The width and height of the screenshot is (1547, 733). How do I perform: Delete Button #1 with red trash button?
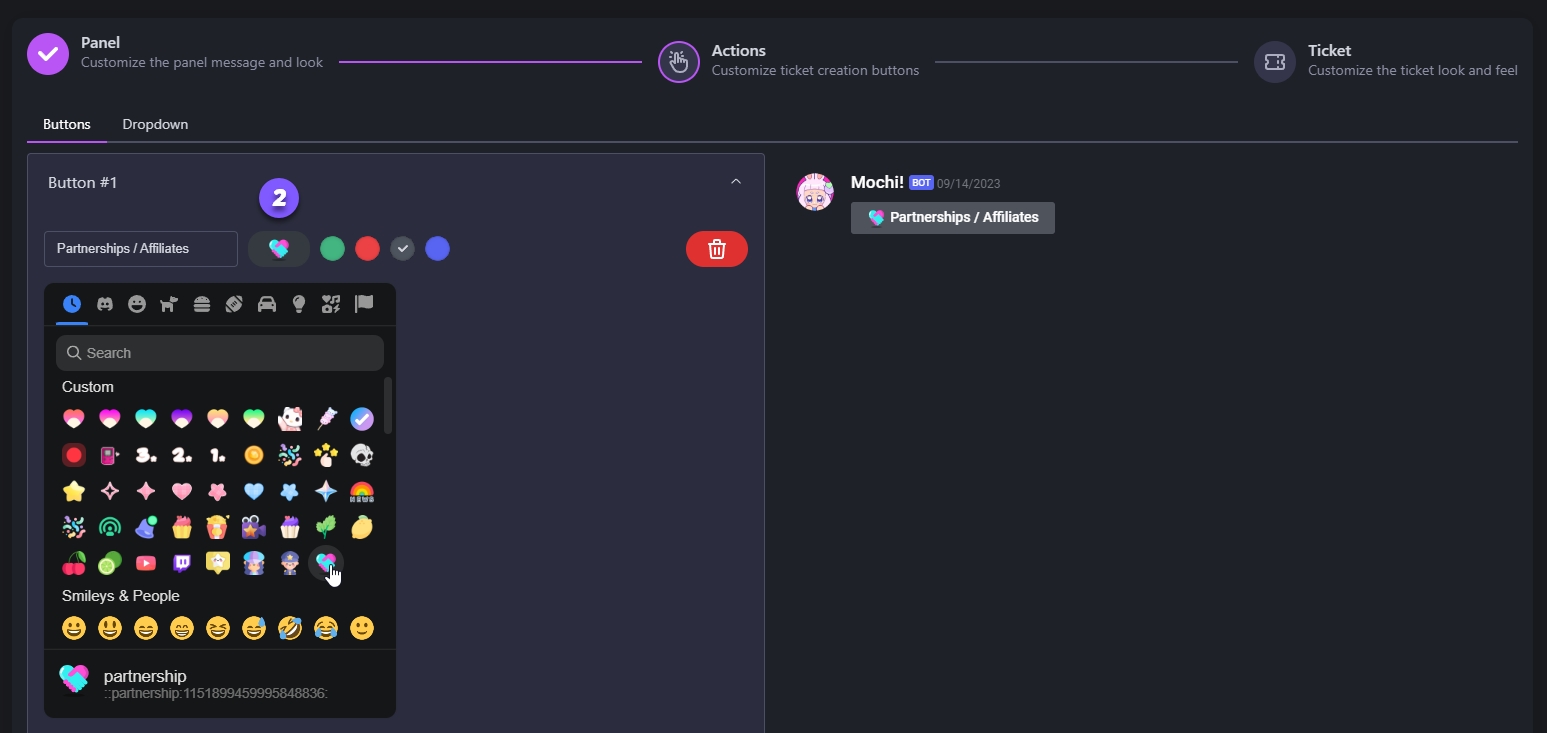[717, 249]
